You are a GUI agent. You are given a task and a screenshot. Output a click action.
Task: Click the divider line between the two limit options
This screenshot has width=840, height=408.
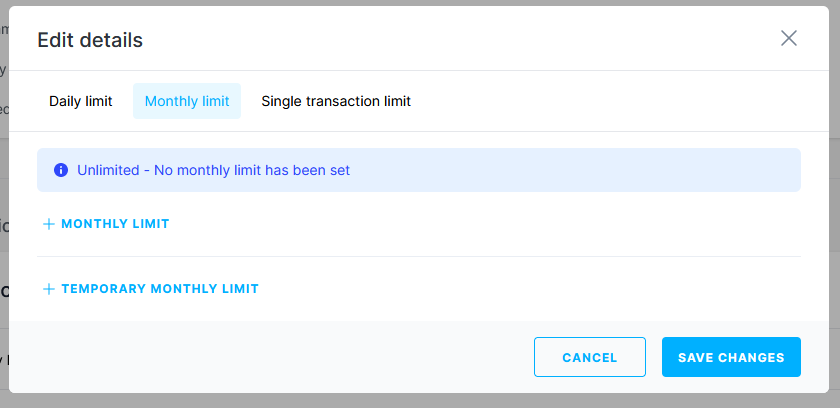click(x=419, y=256)
